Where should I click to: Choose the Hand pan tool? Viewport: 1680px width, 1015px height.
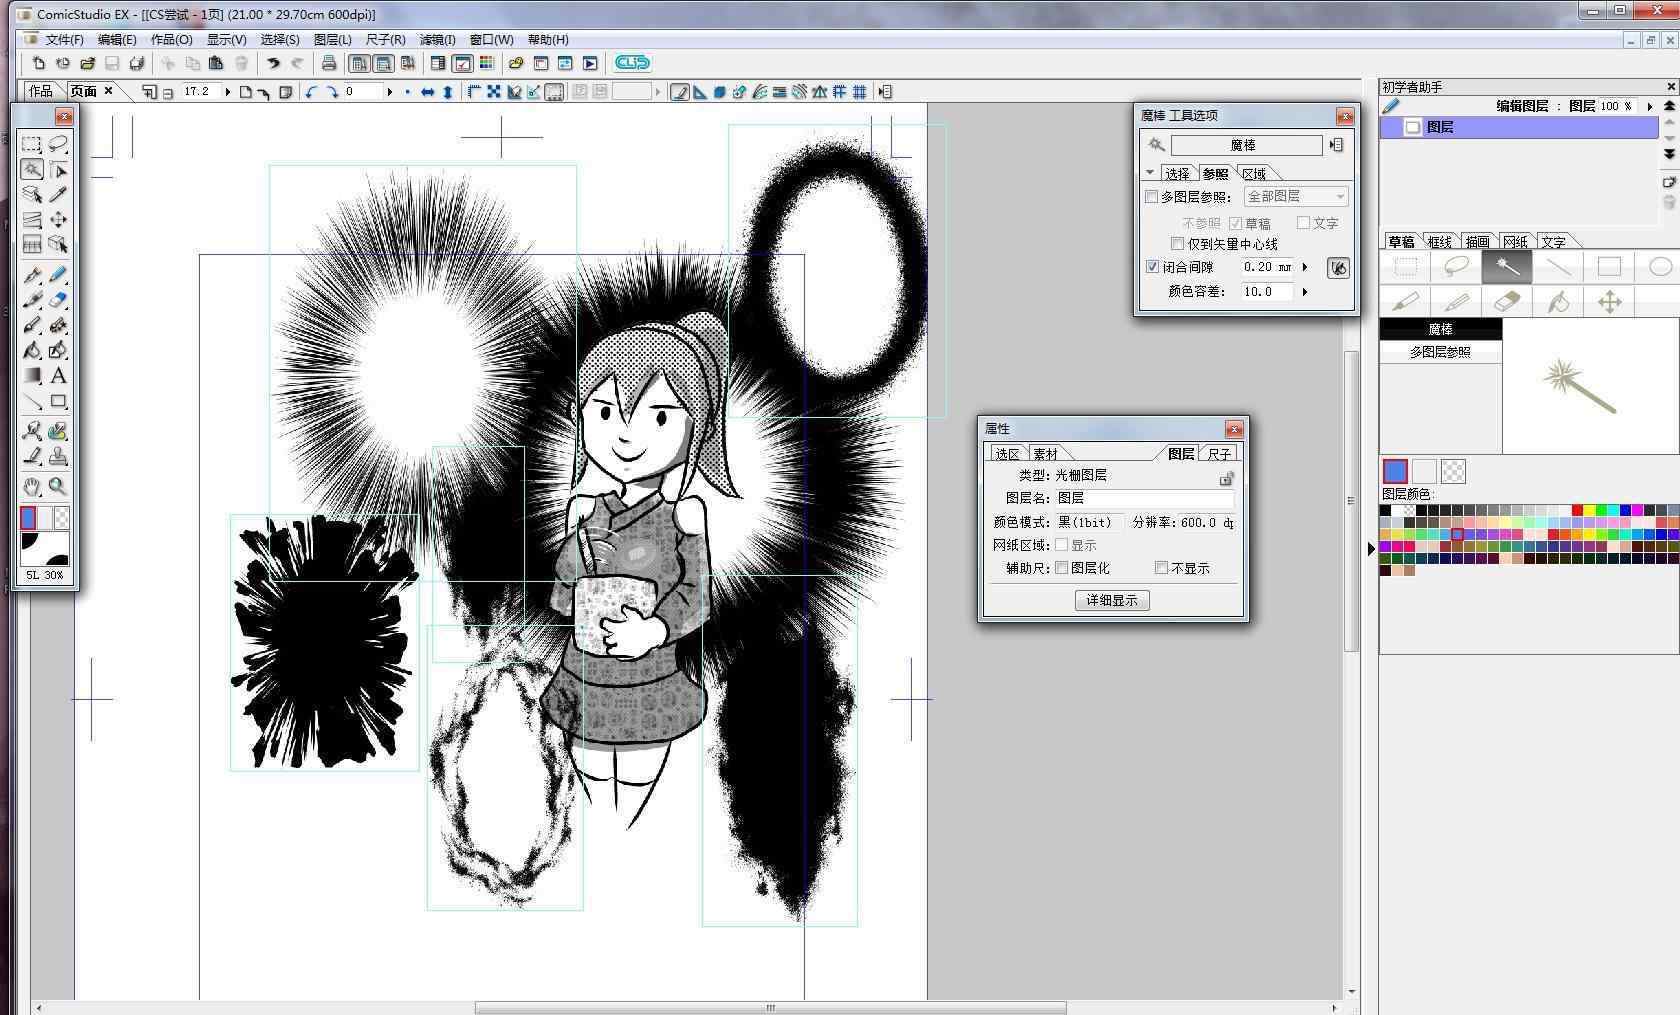point(32,487)
